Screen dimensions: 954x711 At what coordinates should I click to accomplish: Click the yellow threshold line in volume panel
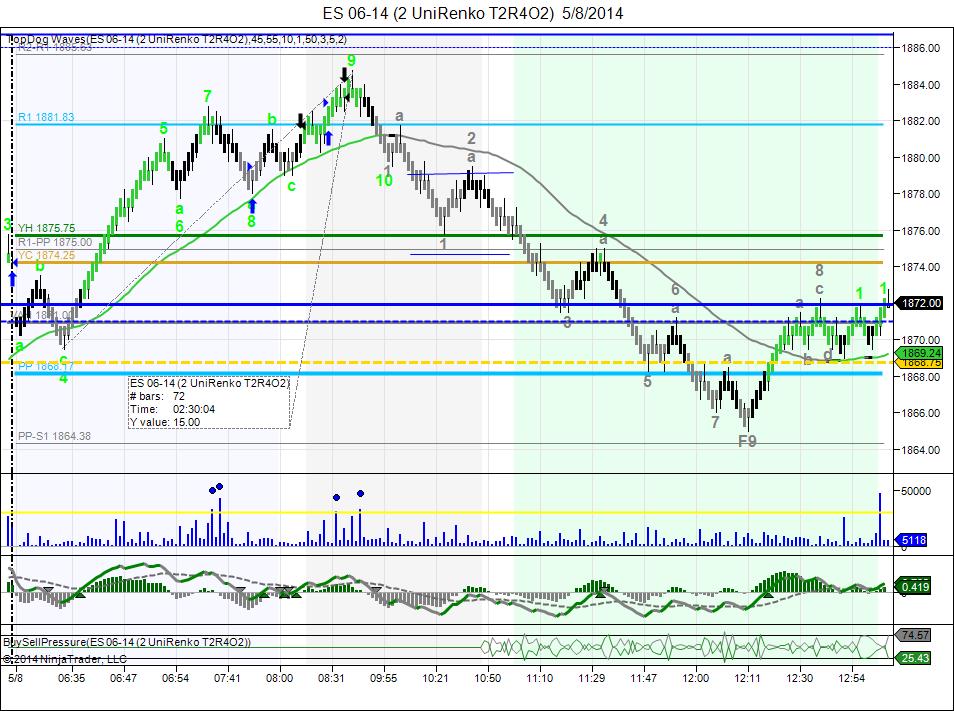(x=447, y=513)
